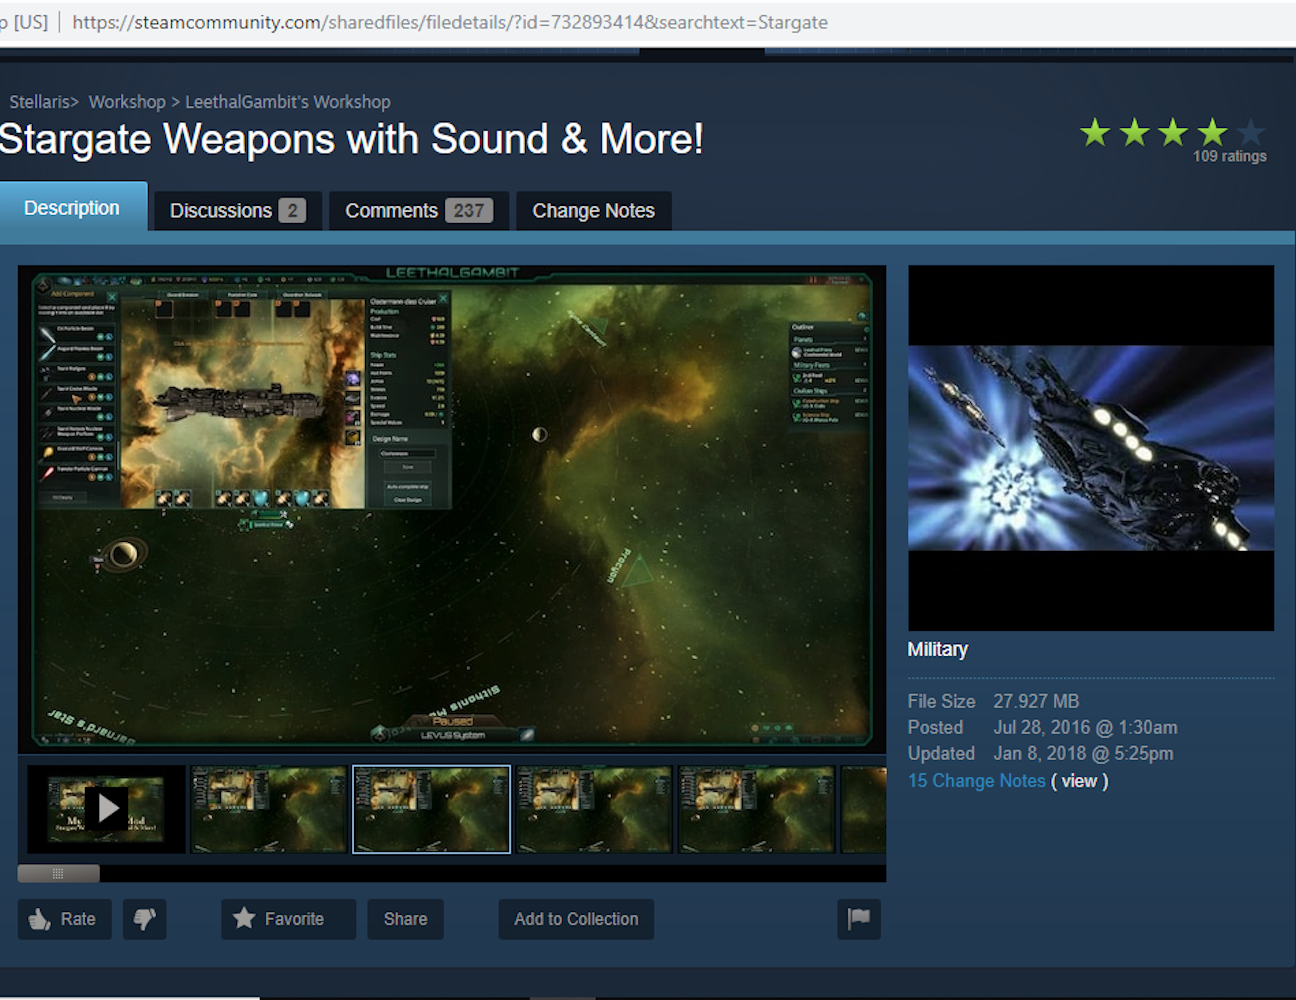Image resolution: width=1296 pixels, height=1000 pixels.
Task: Click the view change notes link
Action: 1079,781
